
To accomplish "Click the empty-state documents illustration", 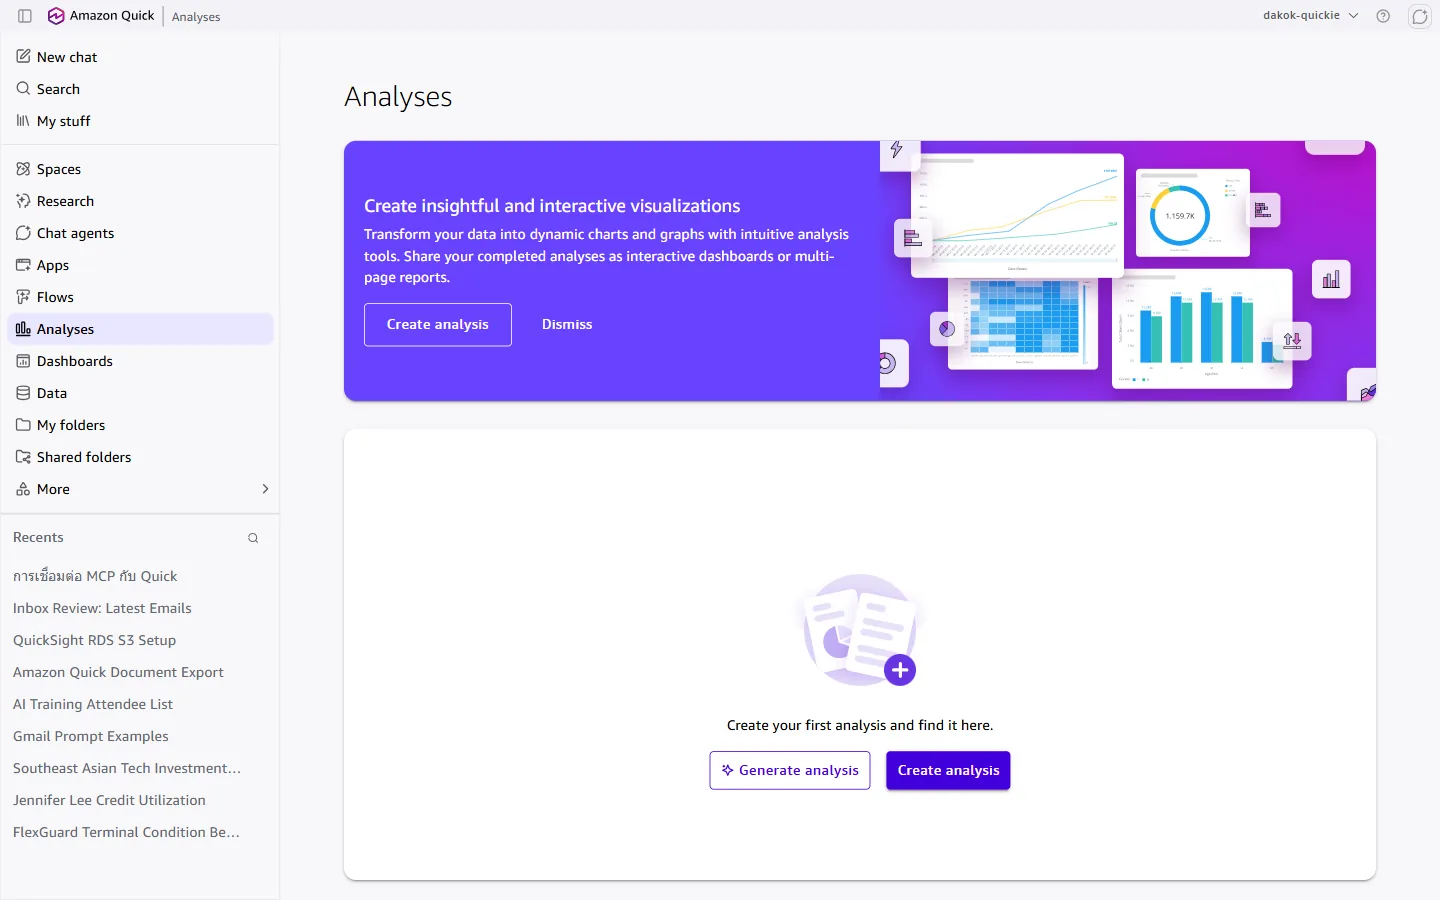I will click(861, 630).
